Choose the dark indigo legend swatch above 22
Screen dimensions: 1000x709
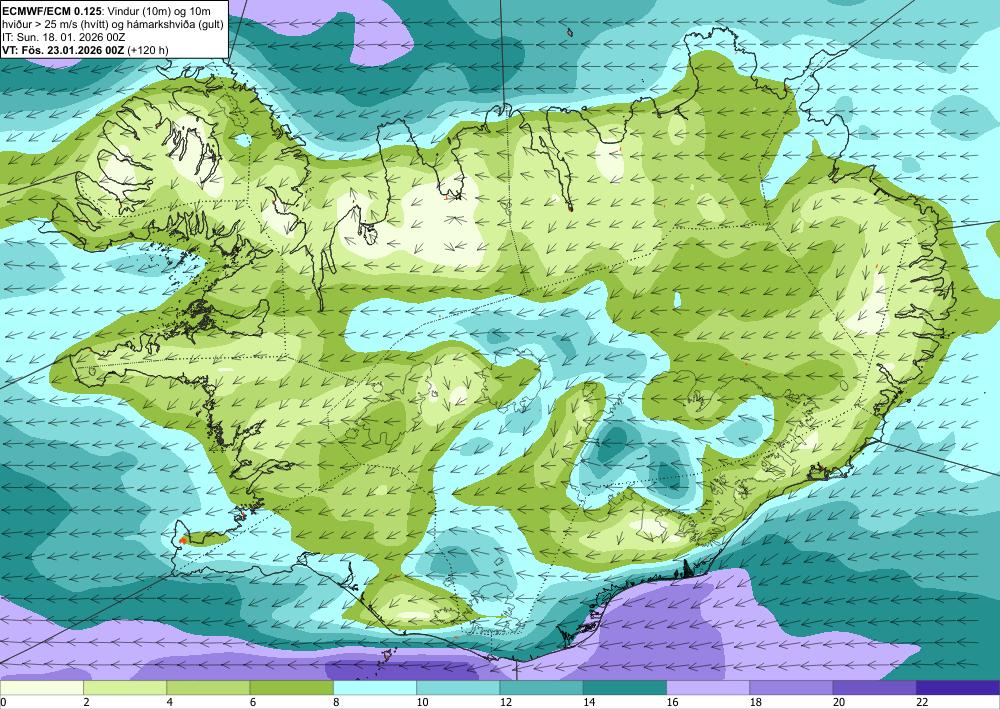tap(958, 687)
